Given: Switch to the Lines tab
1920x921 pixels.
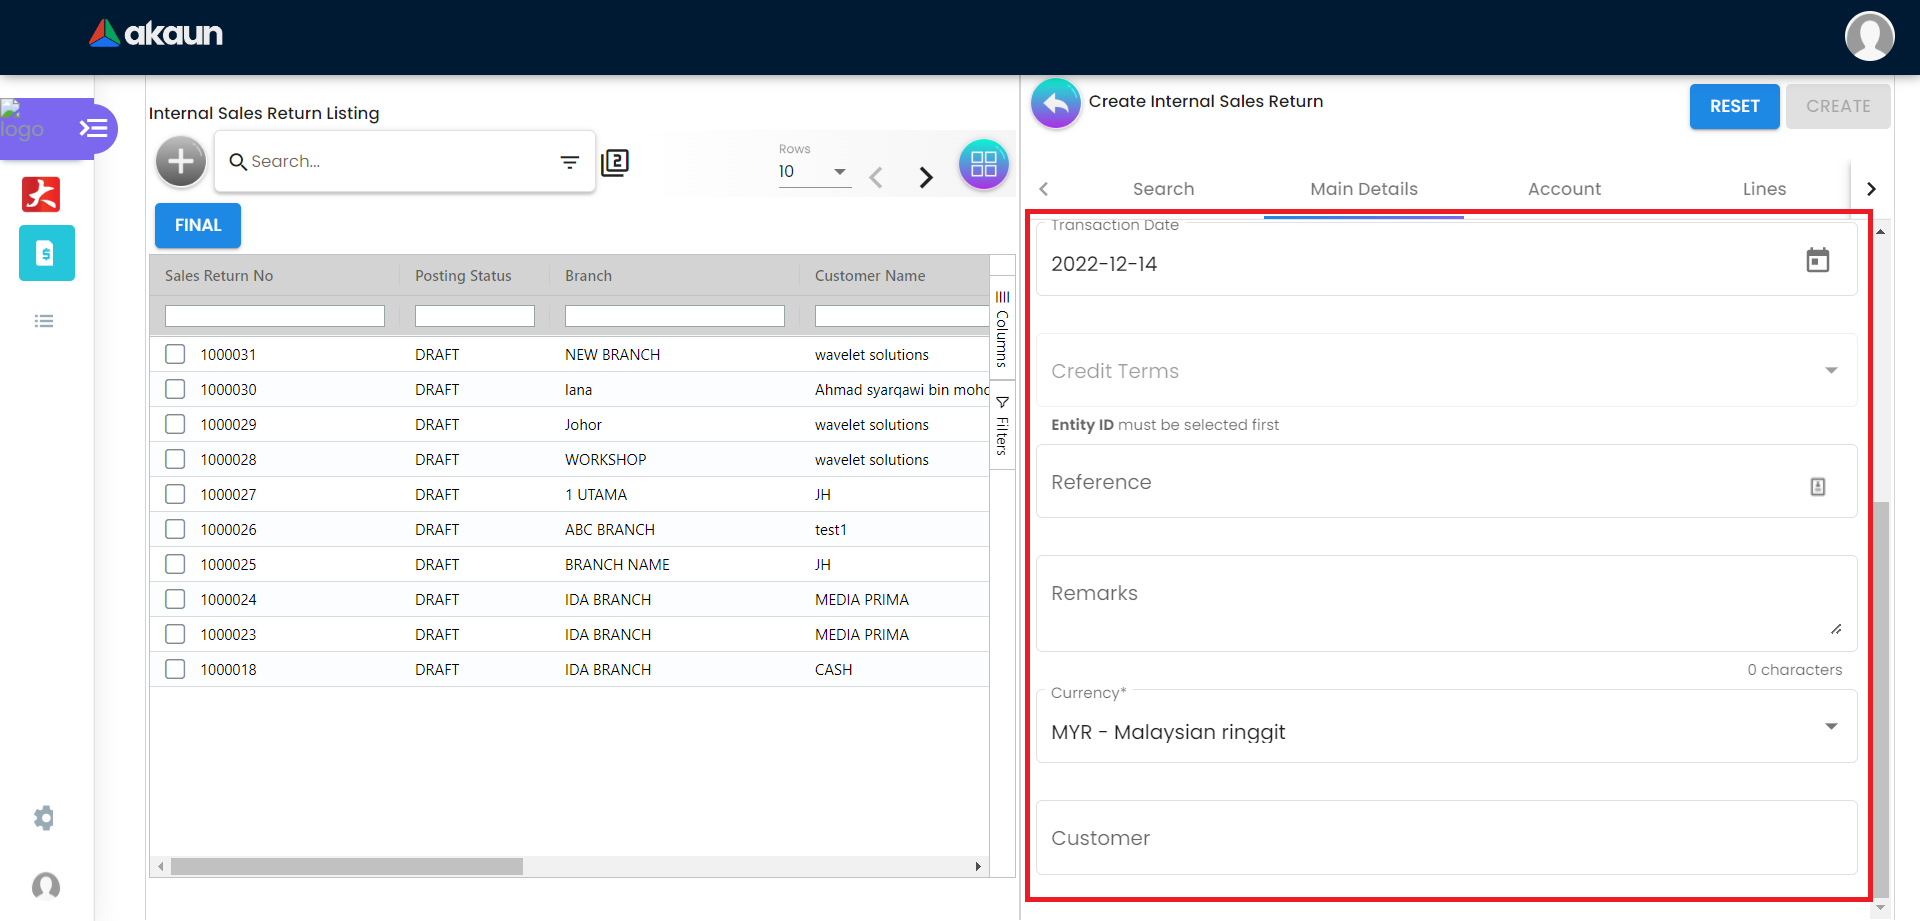Looking at the screenshot, I should click(x=1763, y=189).
